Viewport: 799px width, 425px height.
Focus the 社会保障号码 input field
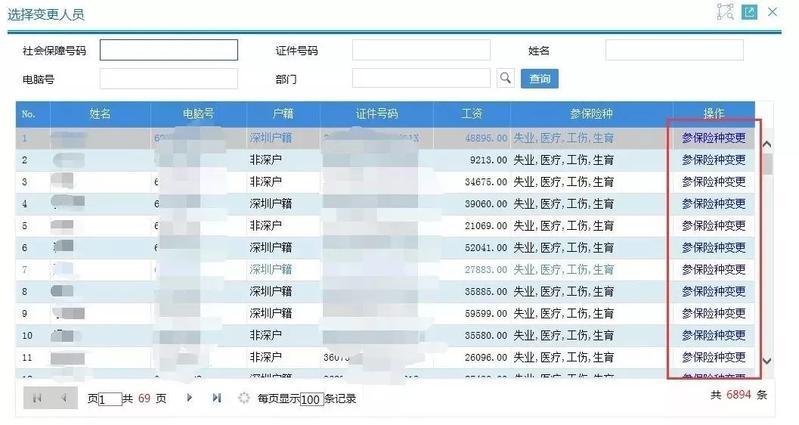click(x=169, y=50)
